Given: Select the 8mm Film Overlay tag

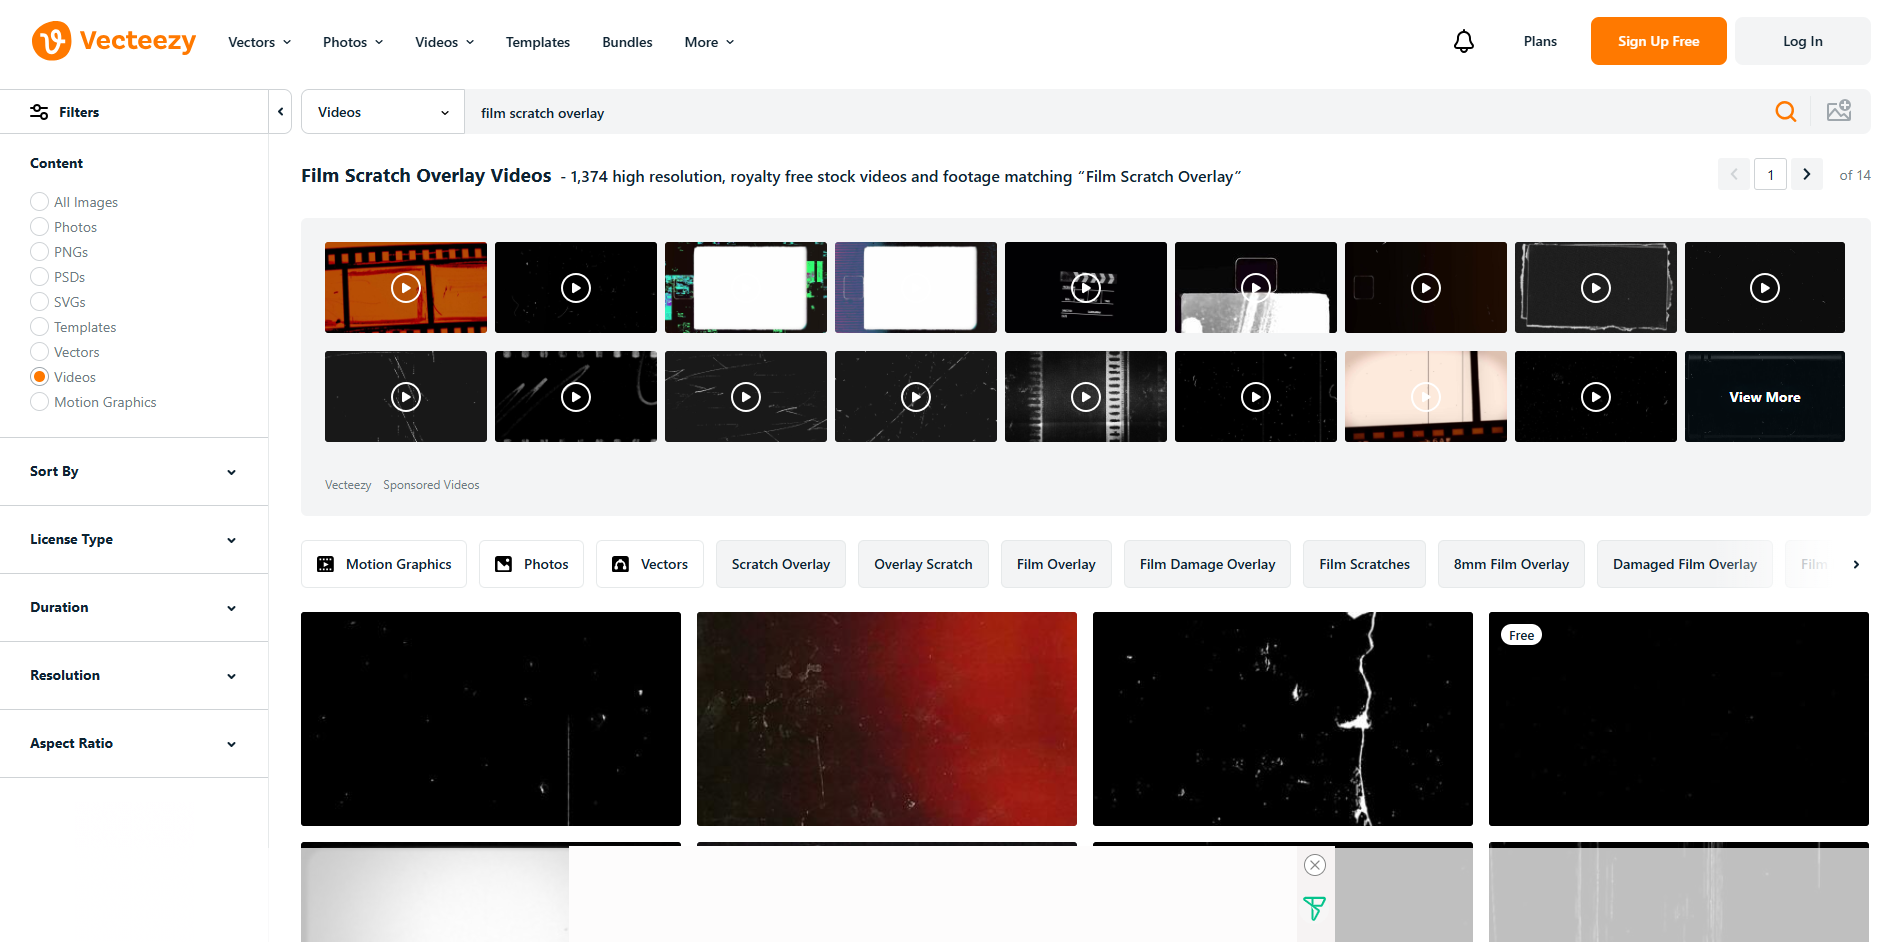Looking at the screenshot, I should (x=1511, y=564).
